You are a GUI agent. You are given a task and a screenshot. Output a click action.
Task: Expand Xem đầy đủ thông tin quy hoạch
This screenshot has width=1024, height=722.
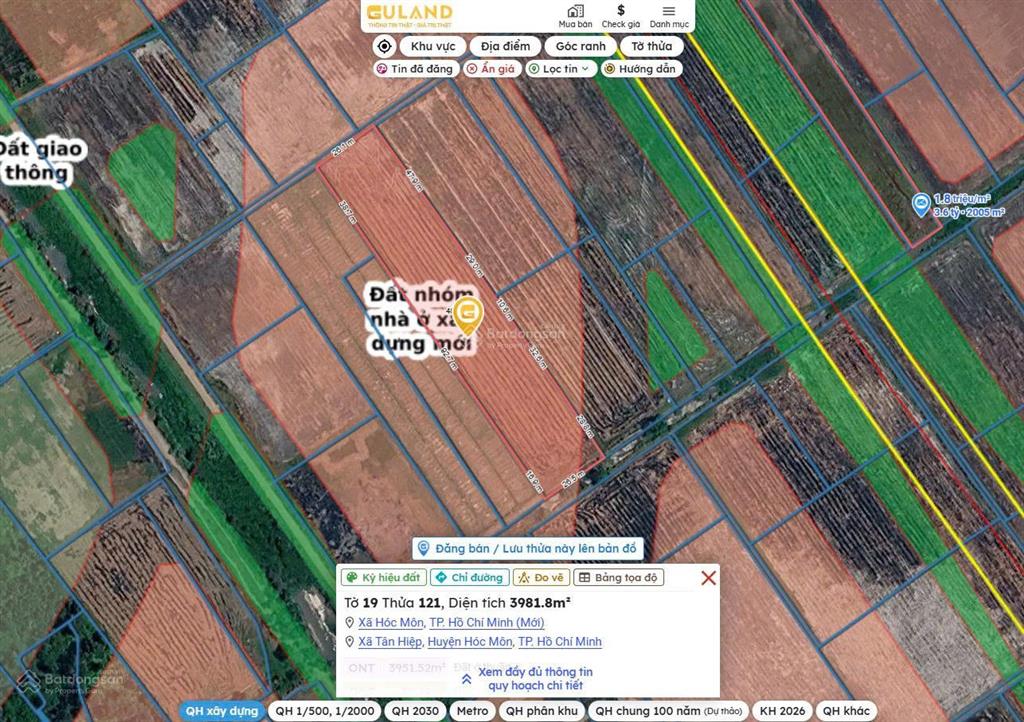(x=528, y=678)
